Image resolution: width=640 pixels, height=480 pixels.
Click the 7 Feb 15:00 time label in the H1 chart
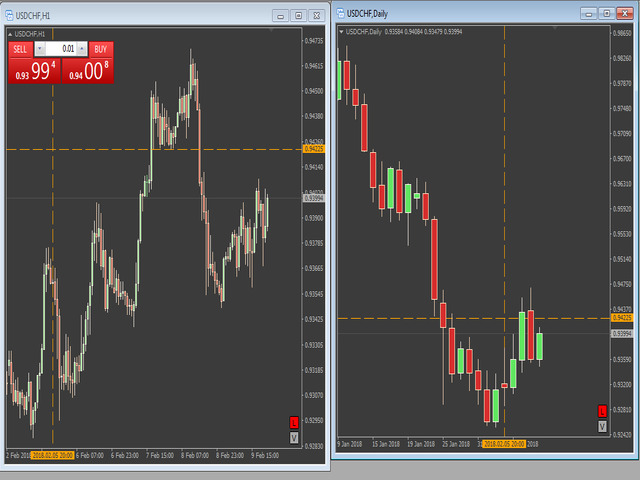pos(160,455)
